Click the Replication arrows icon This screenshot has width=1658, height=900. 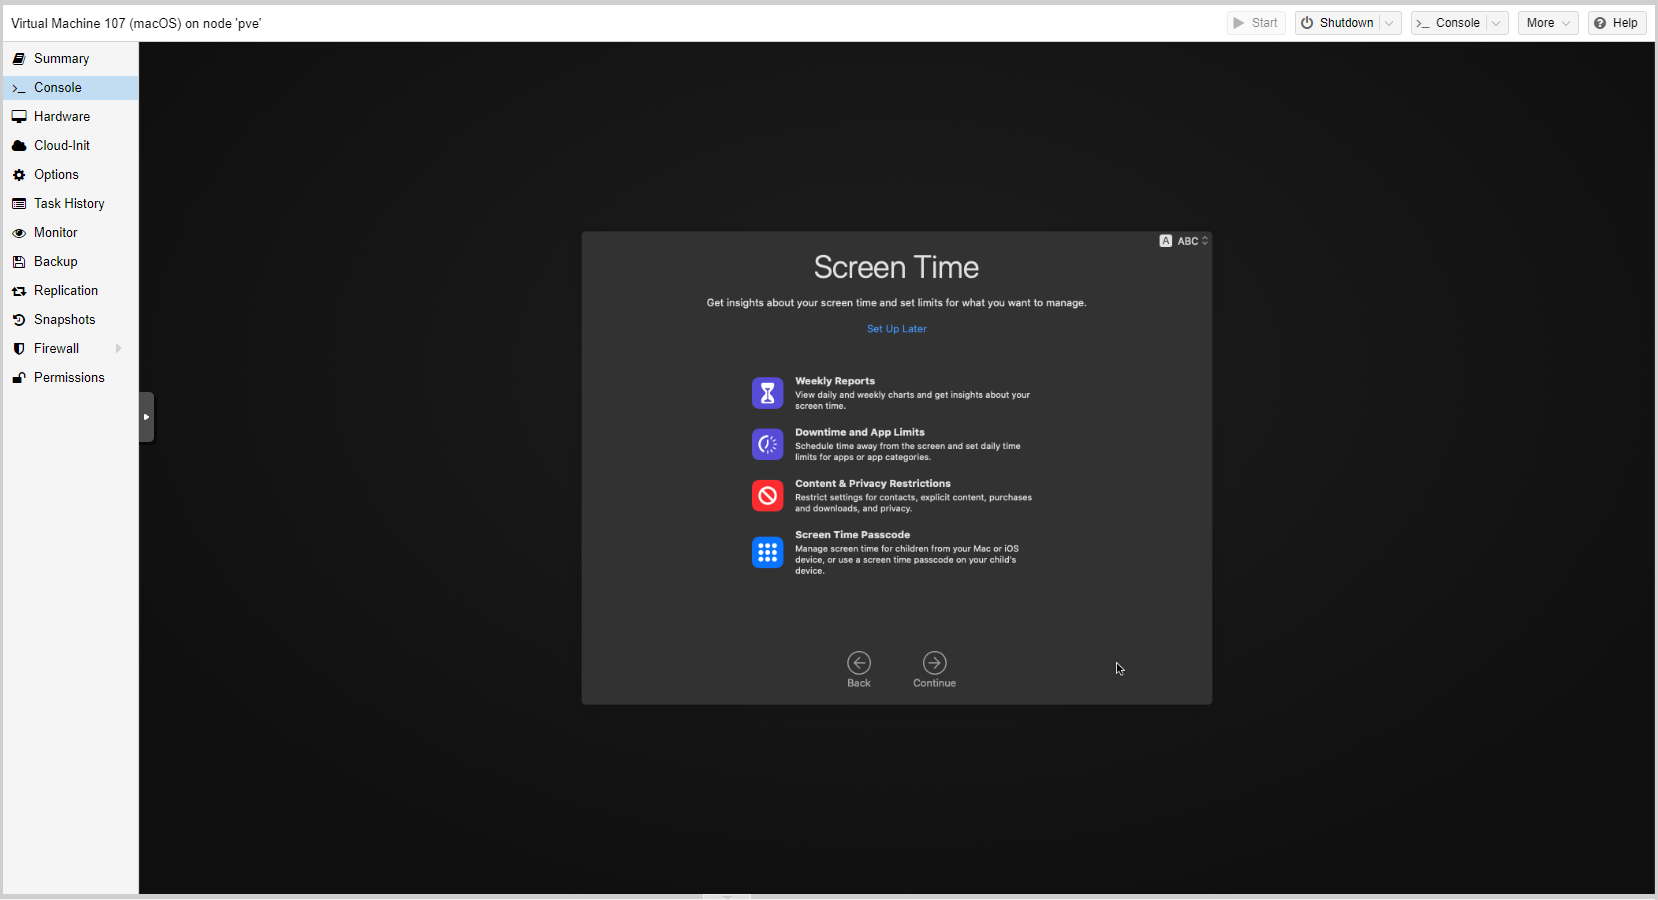click(19, 291)
